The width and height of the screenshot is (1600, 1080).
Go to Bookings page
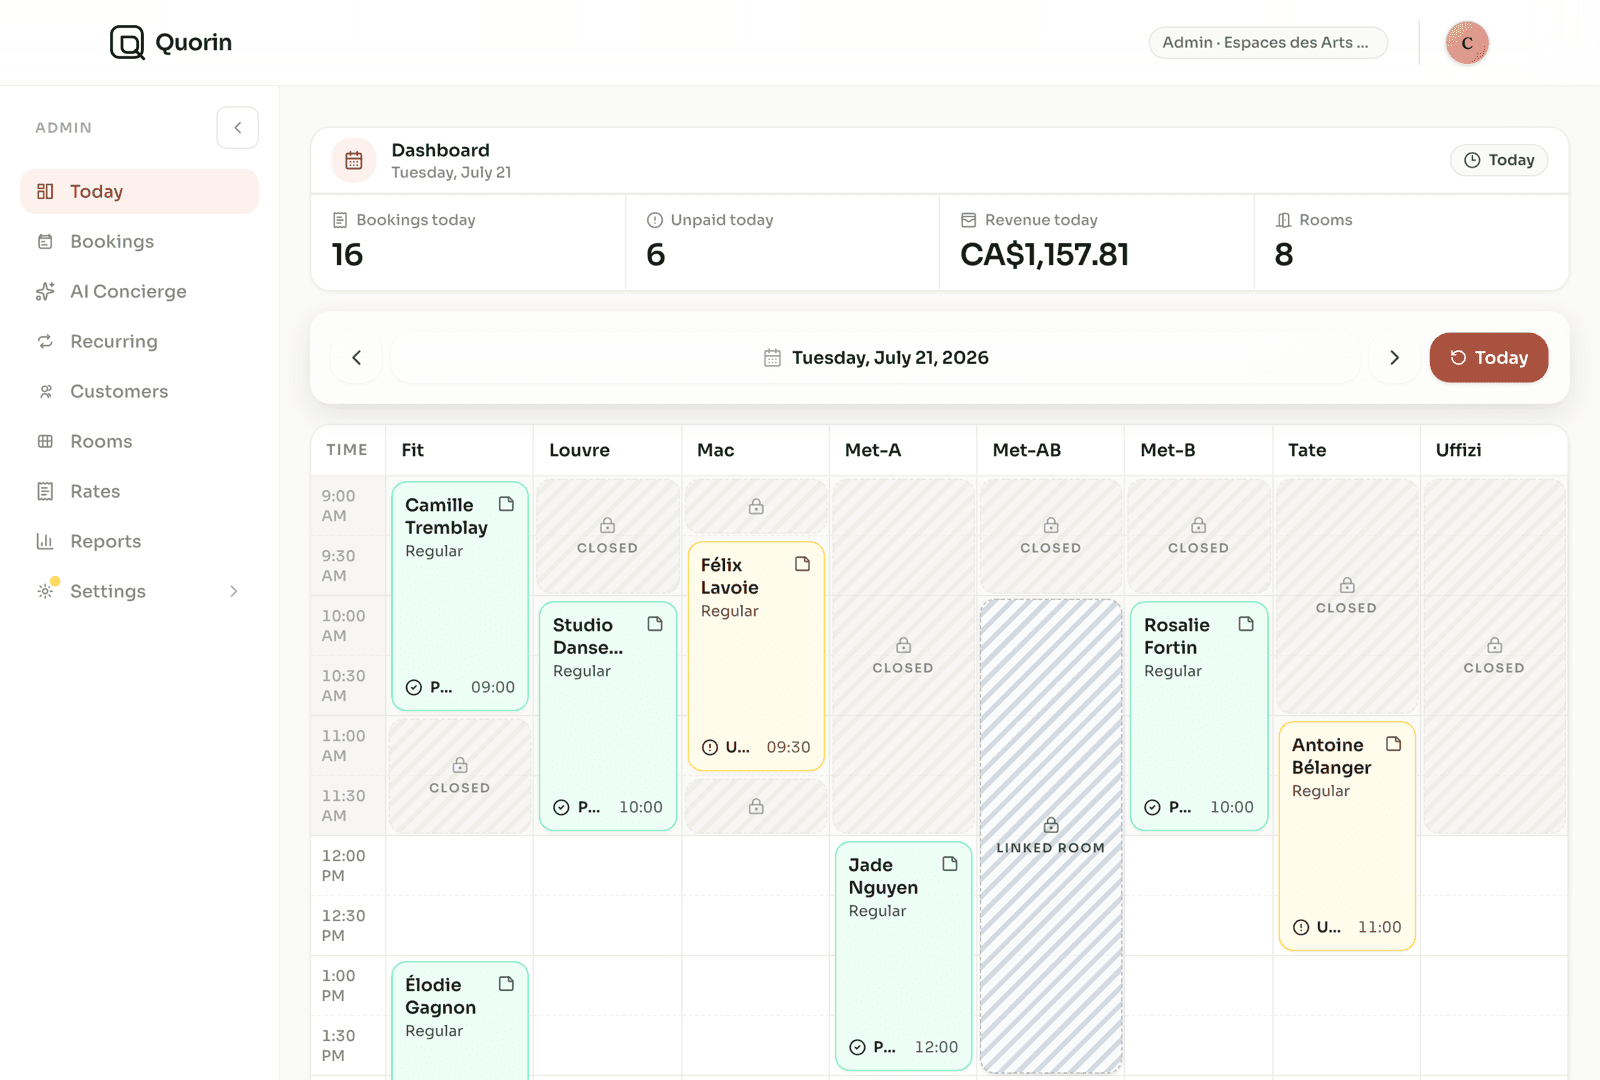(x=139, y=241)
